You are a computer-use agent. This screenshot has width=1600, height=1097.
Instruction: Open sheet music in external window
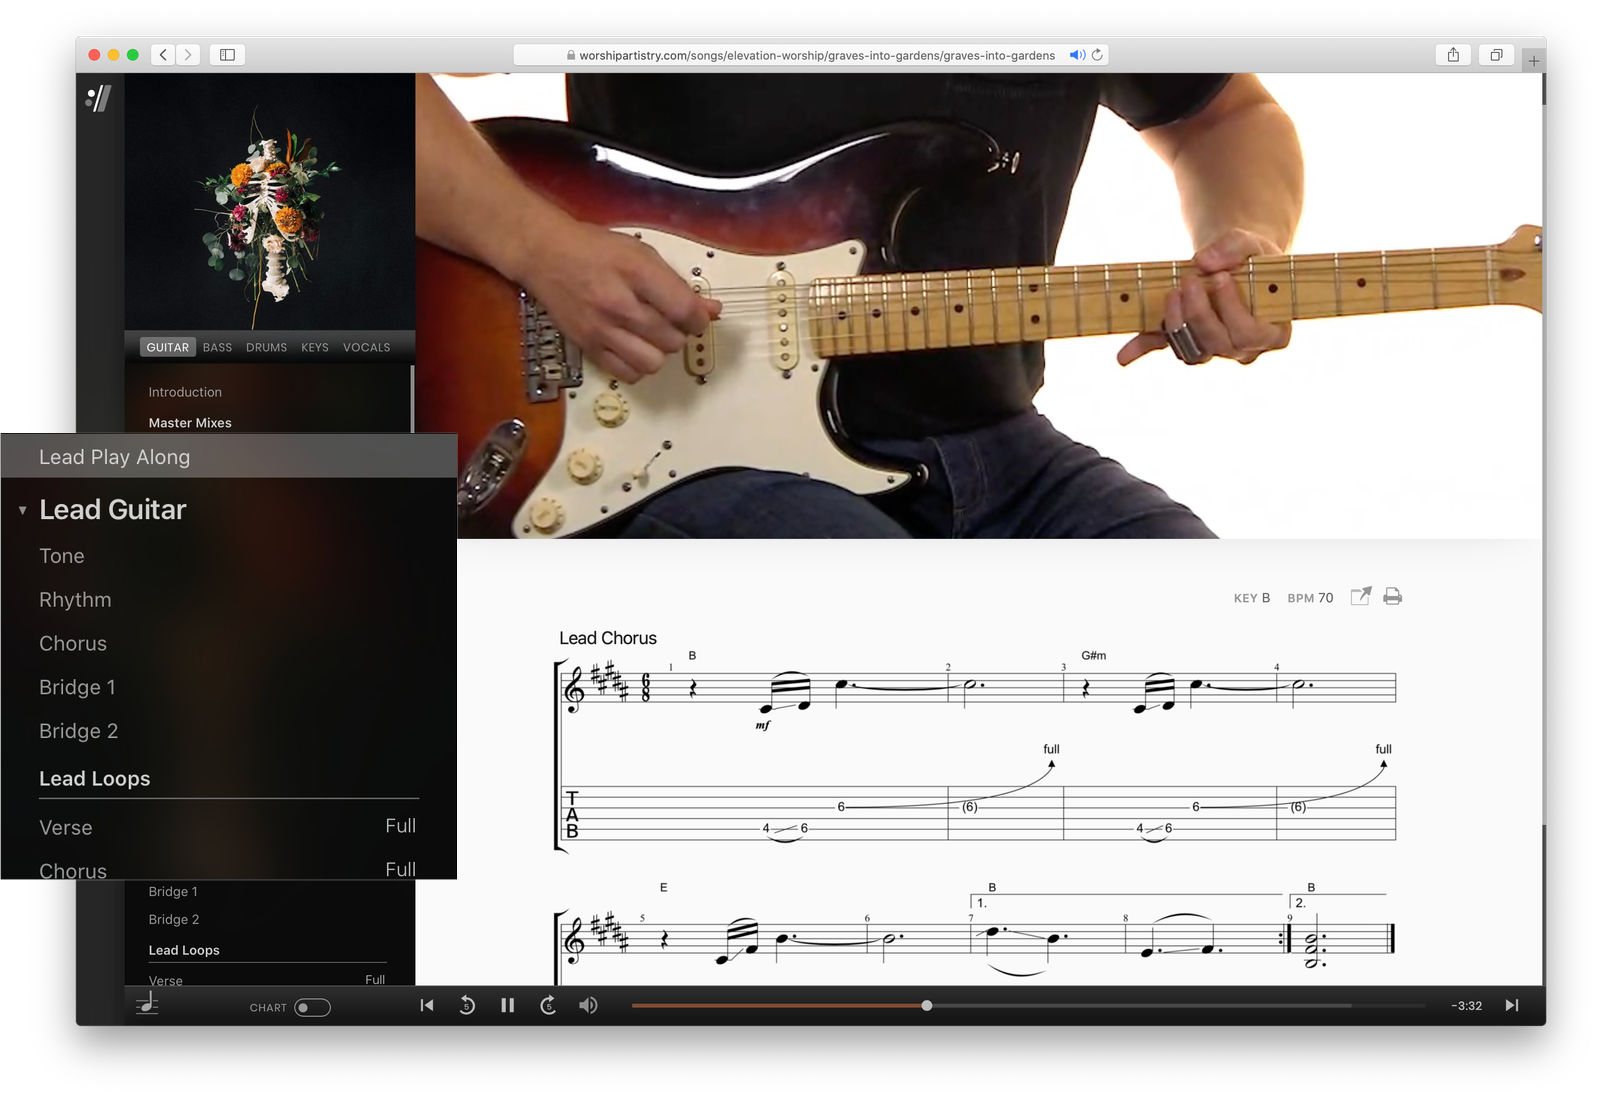(x=1360, y=597)
